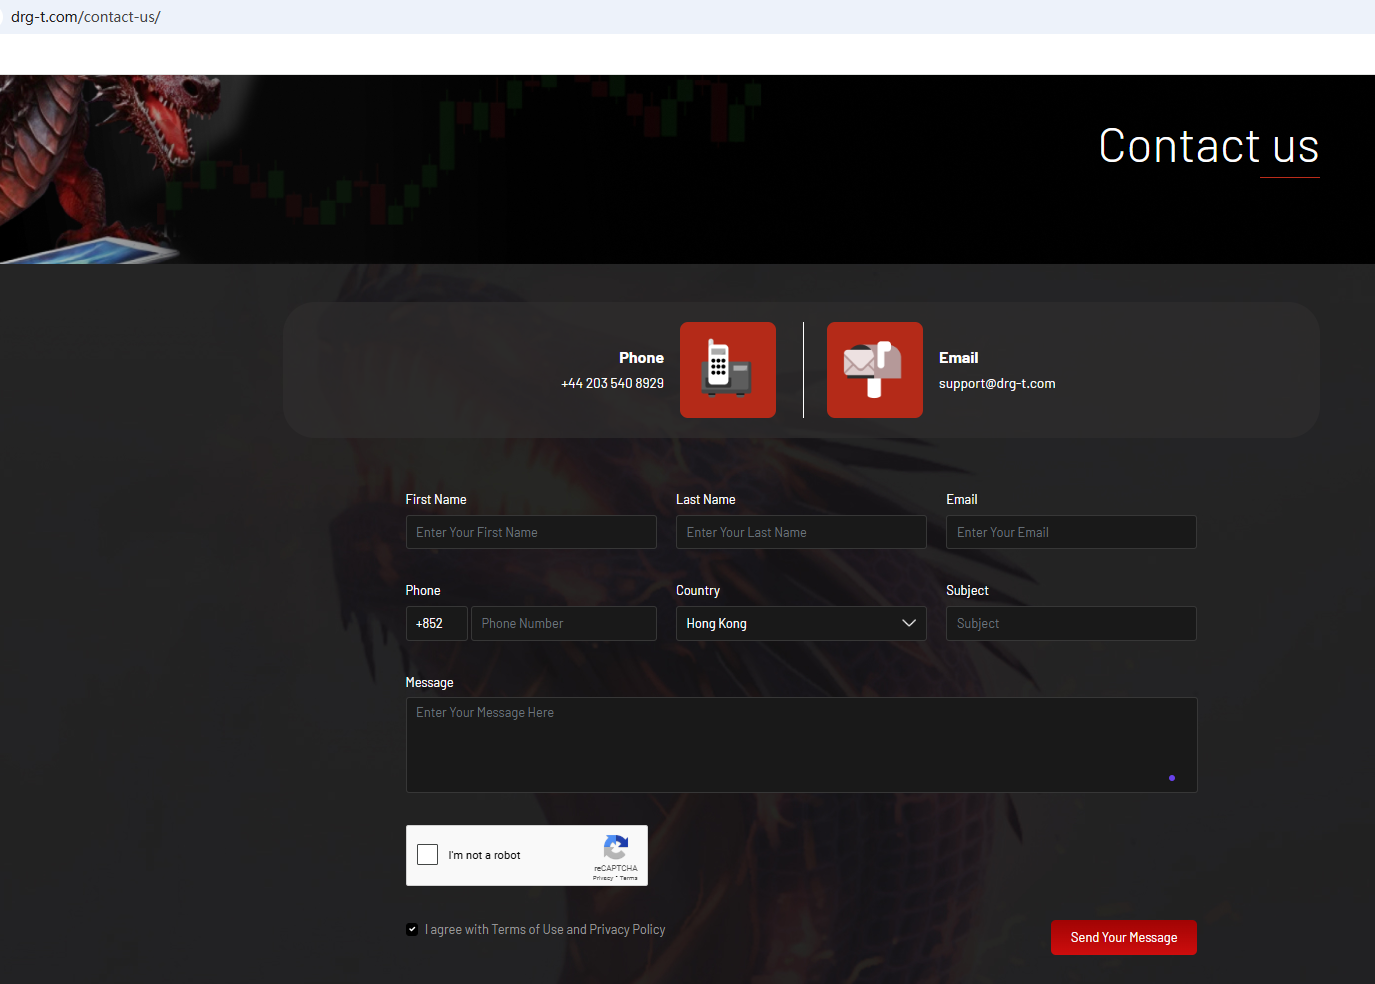1375x984 pixels.
Task: Click the reCAPTCHA logo icon
Action: click(x=616, y=847)
